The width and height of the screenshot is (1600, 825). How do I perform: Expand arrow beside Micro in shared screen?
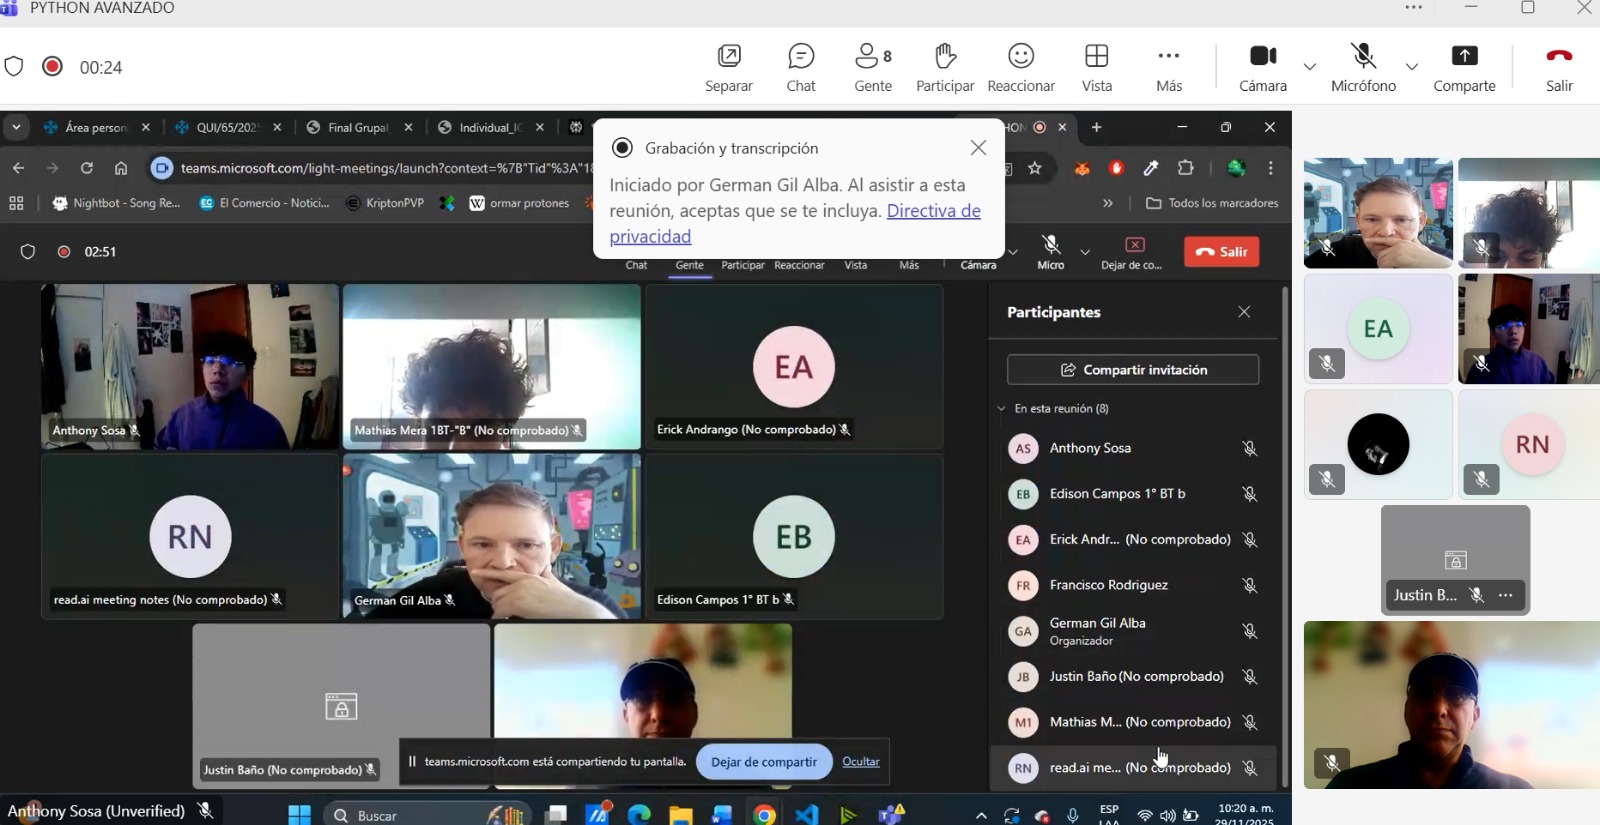click(x=1085, y=251)
